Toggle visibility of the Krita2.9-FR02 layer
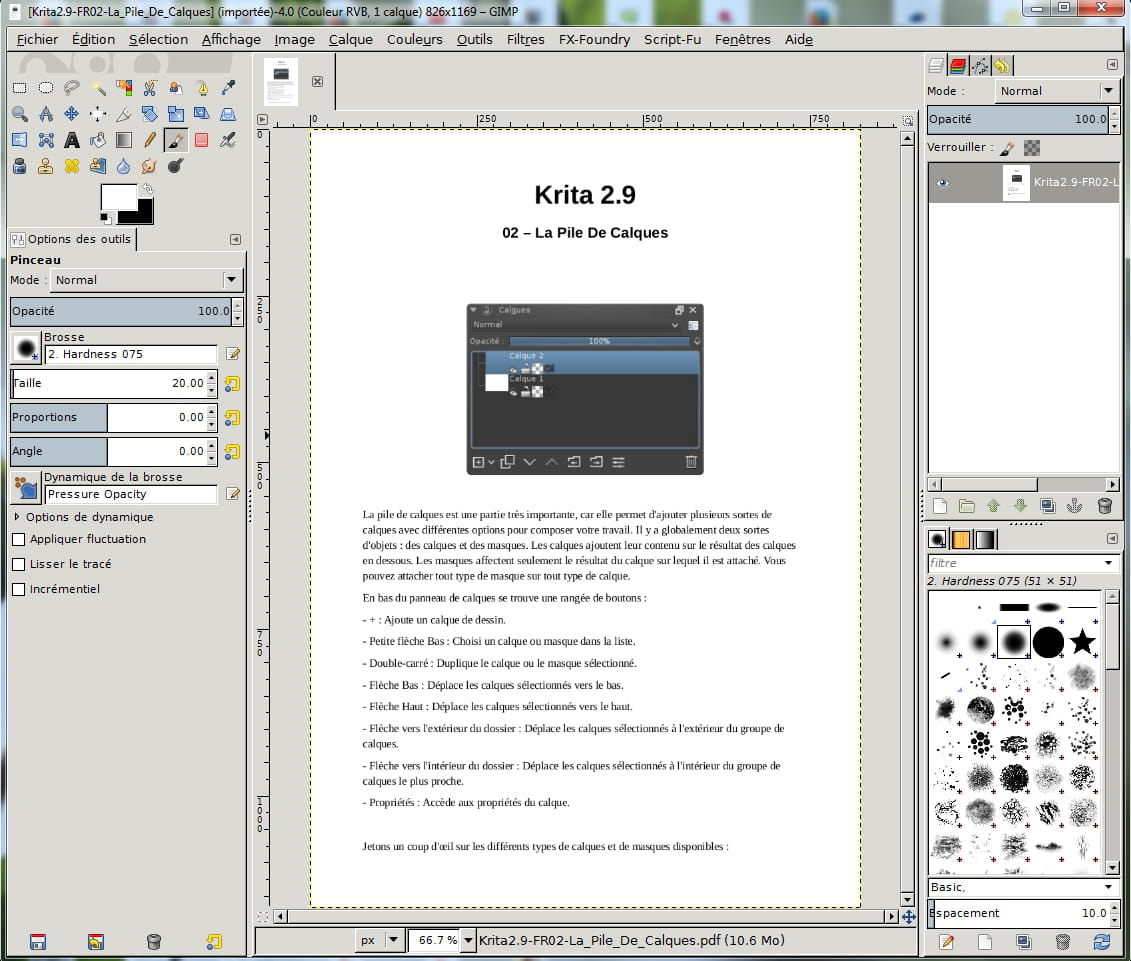Image resolution: width=1131 pixels, height=961 pixels. click(943, 183)
